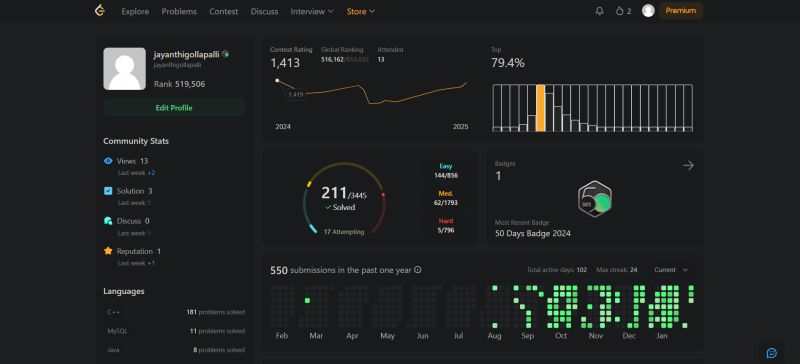Click the Views eye icon
Viewport: 800px width, 364px height.
(108, 161)
